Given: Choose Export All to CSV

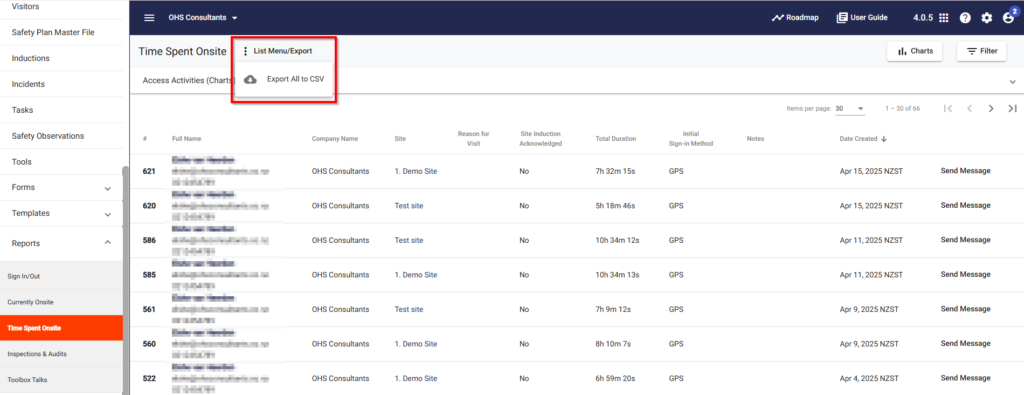Looking at the screenshot, I should tap(285, 79).
